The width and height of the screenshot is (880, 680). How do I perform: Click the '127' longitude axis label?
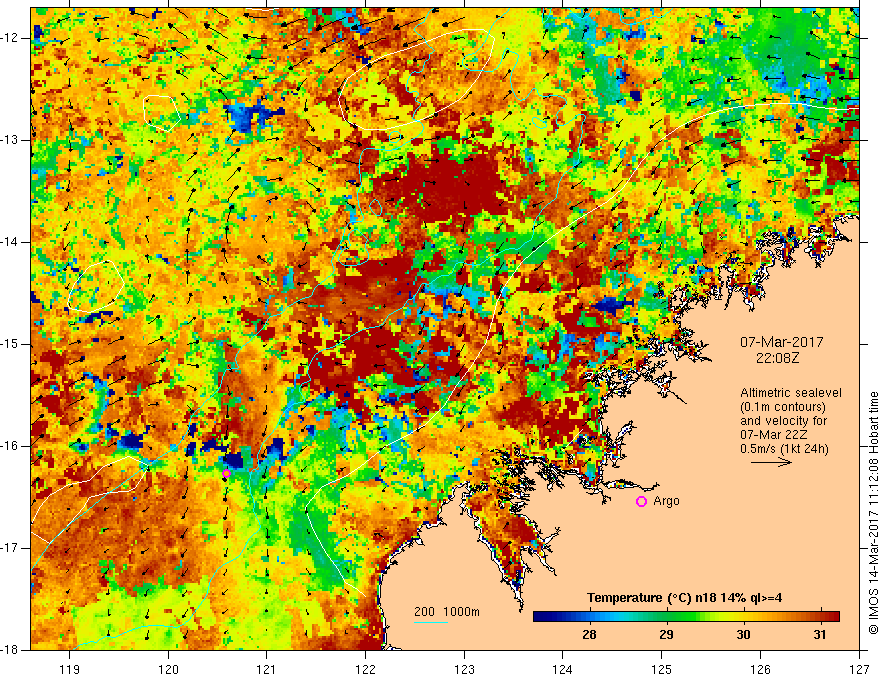coord(859,669)
